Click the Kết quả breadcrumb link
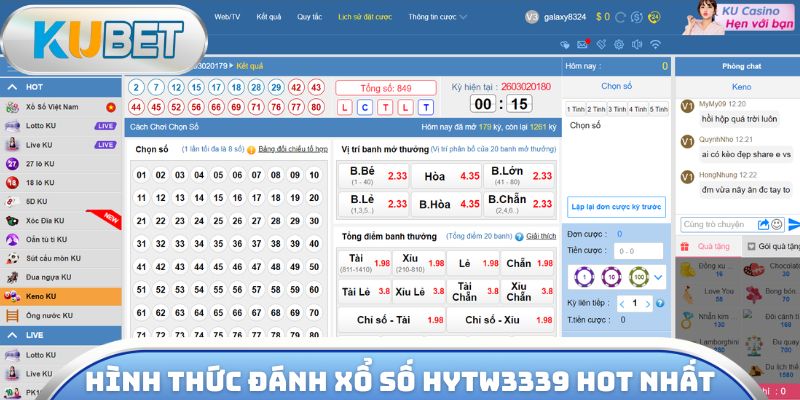 coord(249,66)
